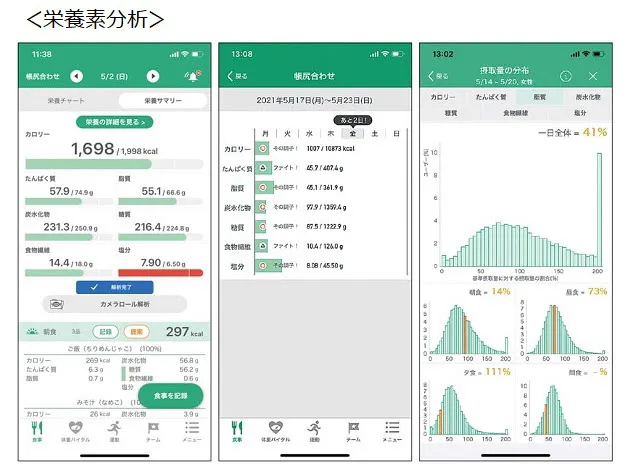
Task: Select 土 in the weekday row
Action: [374, 134]
